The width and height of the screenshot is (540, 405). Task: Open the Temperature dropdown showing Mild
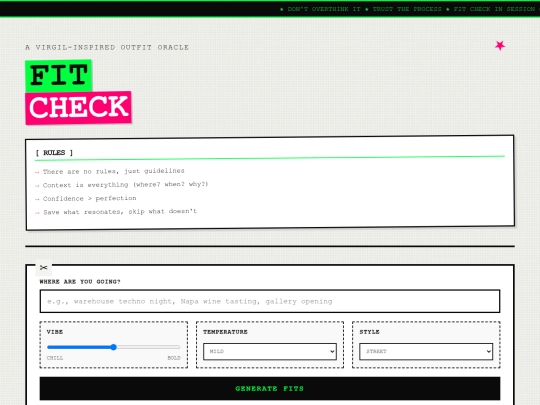tap(270, 351)
